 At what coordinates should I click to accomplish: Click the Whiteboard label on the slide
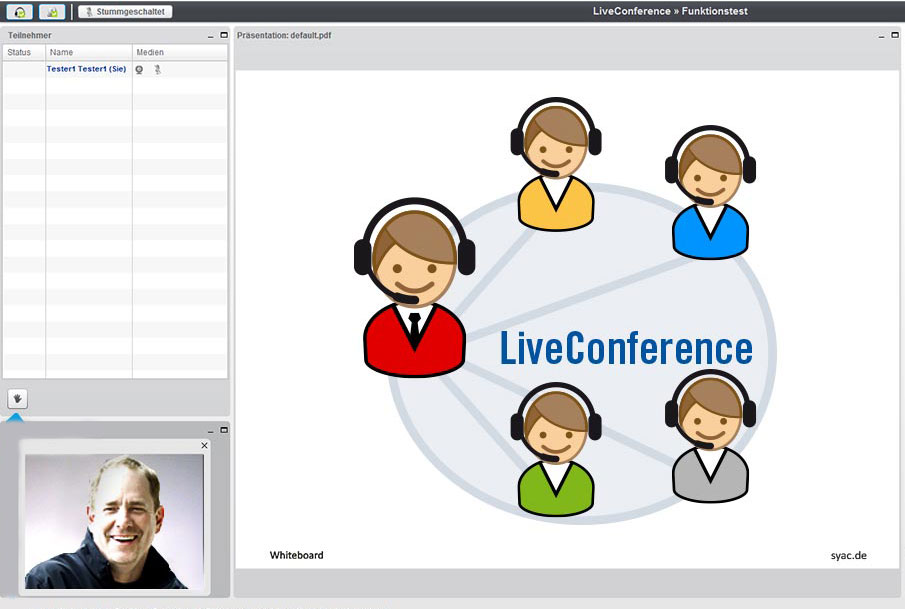coord(297,555)
